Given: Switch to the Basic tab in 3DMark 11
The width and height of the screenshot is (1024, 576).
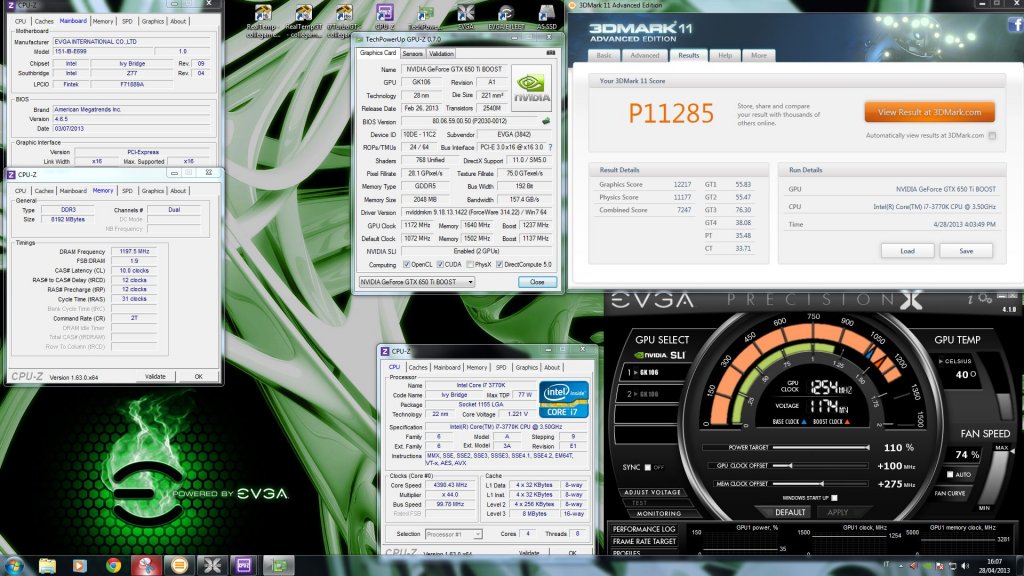Looking at the screenshot, I should (x=604, y=56).
